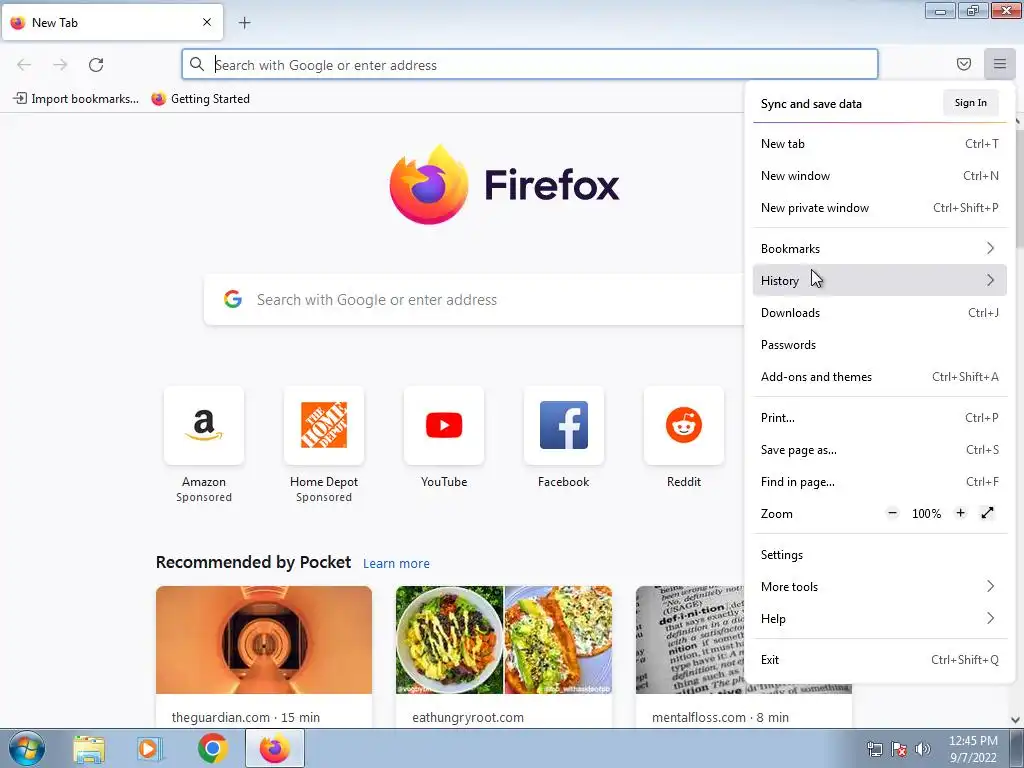Viewport: 1024px width, 768px height.
Task: Close the New Tab tab
Action: point(206,22)
